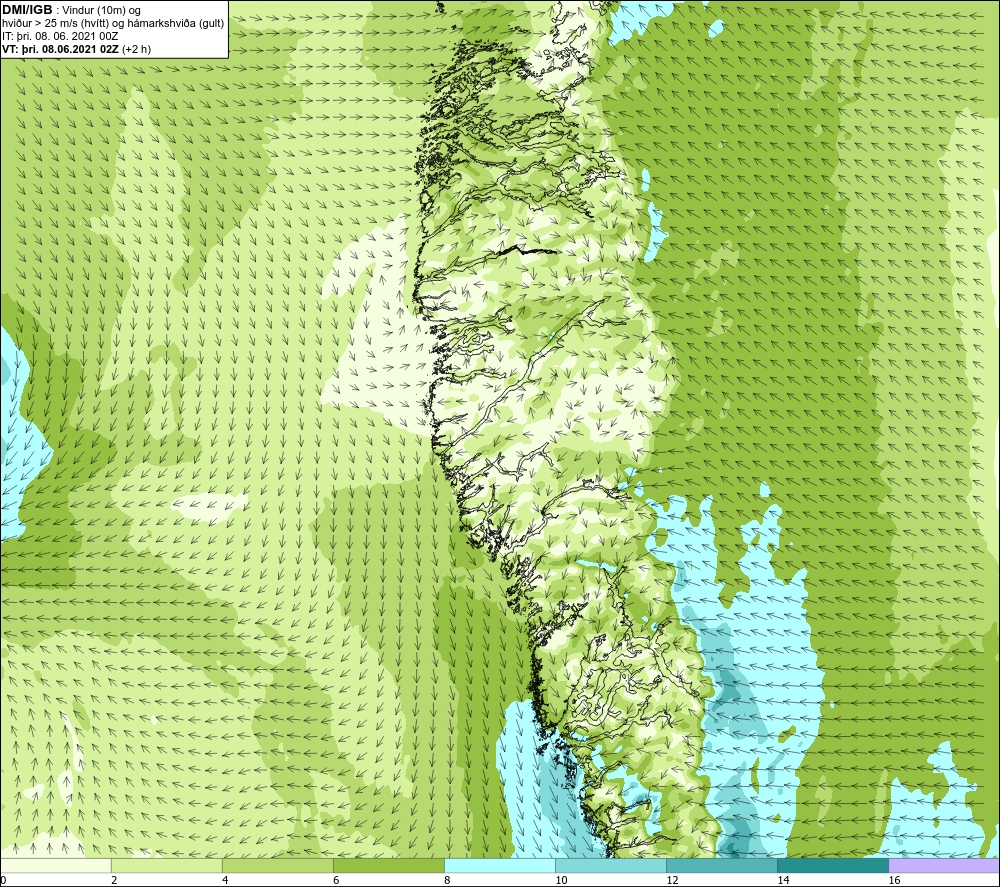Click the dark teal 14–16 m/s legend swatch
The image size is (1000, 887).
pyautogui.click(x=833, y=865)
